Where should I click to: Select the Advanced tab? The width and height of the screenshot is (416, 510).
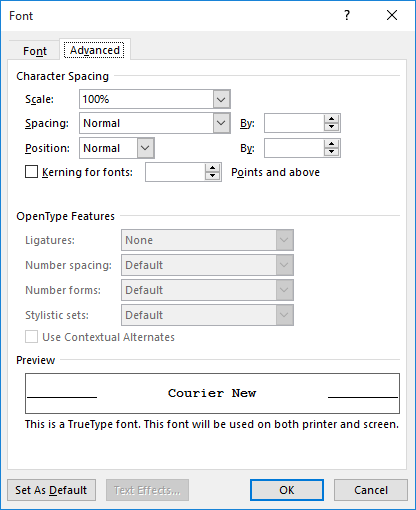(94, 50)
